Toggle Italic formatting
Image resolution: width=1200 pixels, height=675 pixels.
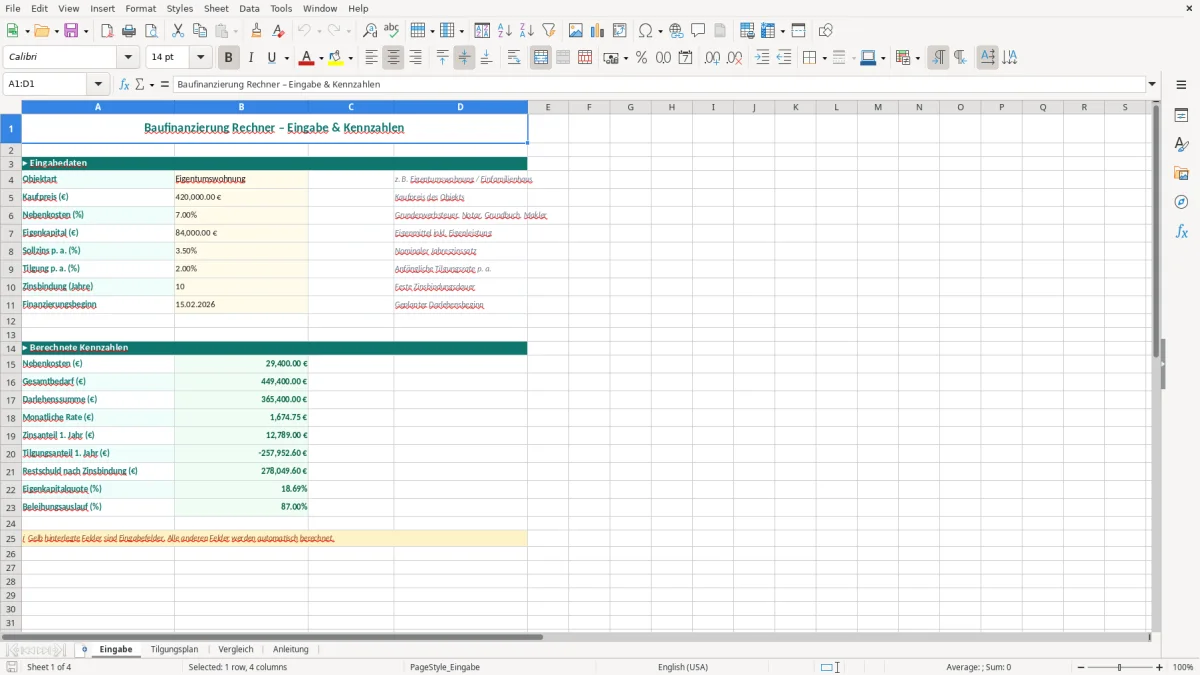251,58
